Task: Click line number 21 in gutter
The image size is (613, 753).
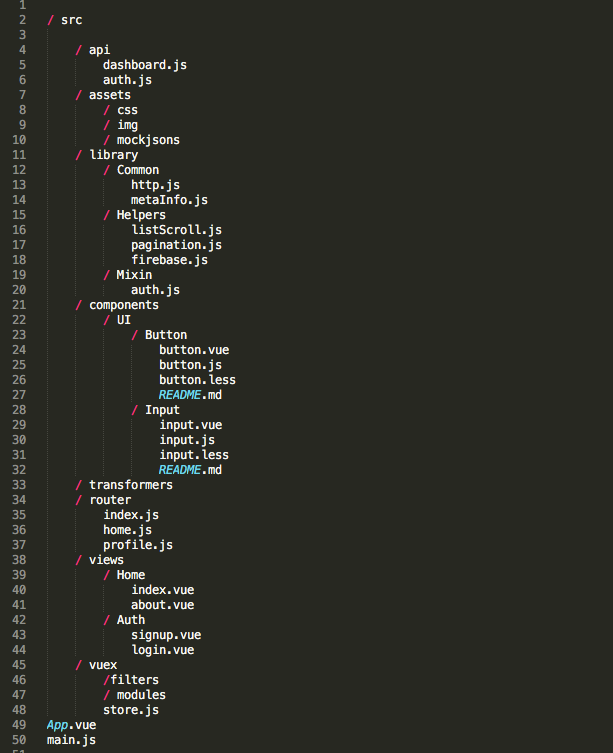Action: click(x=19, y=305)
